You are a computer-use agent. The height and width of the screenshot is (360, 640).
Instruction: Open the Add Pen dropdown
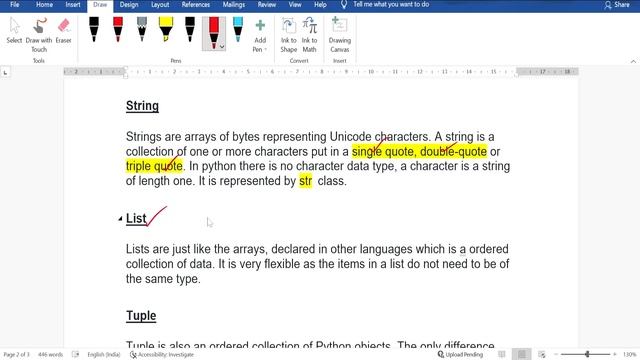[260, 35]
